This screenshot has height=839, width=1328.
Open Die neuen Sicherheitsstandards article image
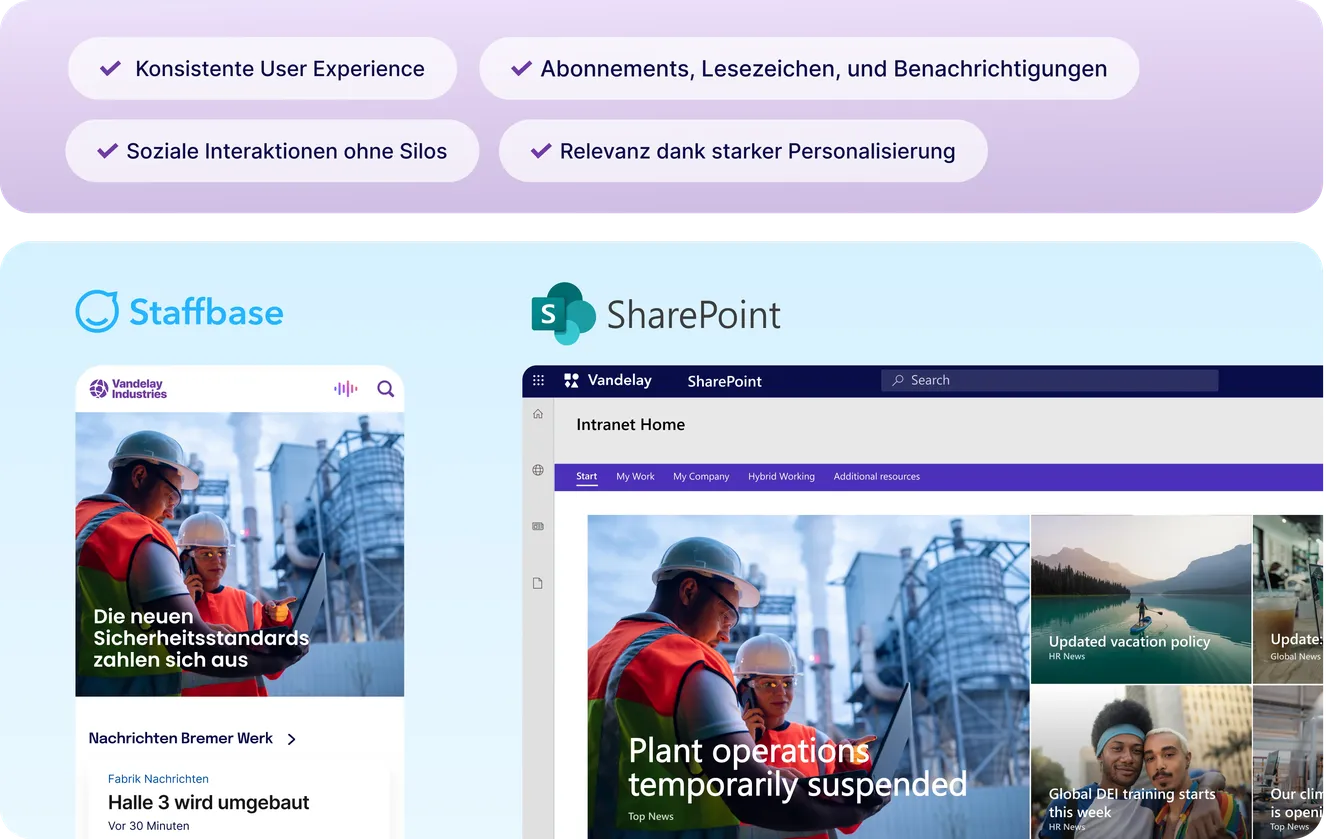[240, 554]
